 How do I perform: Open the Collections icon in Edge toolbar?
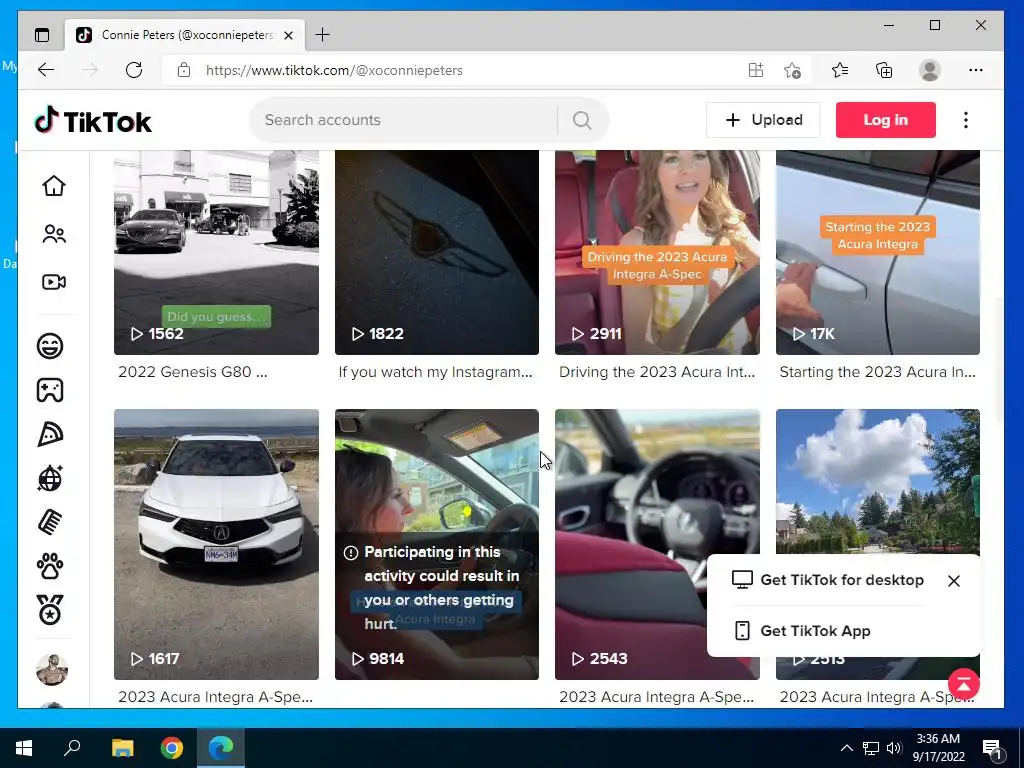pyautogui.click(x=884, y=70)
